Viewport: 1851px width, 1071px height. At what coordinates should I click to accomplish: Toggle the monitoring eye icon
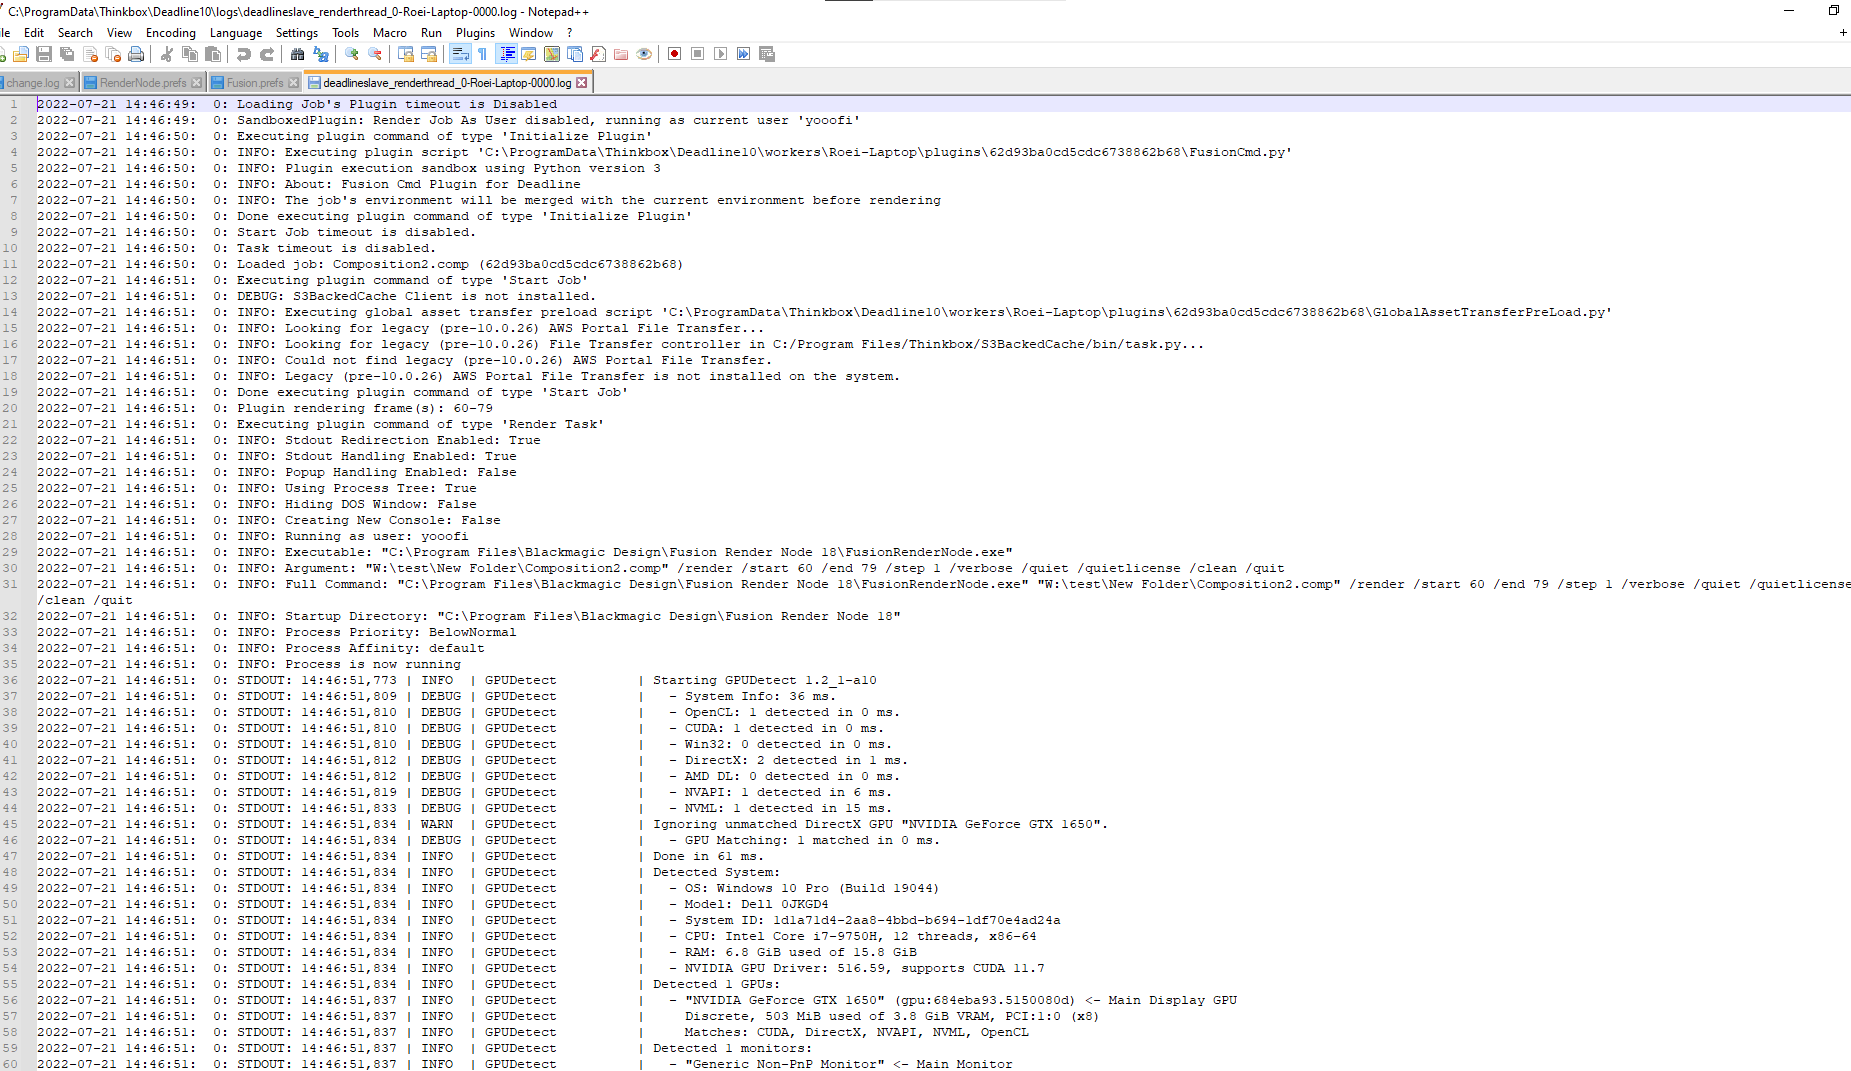pyautogui.click(x=644, y=54)
